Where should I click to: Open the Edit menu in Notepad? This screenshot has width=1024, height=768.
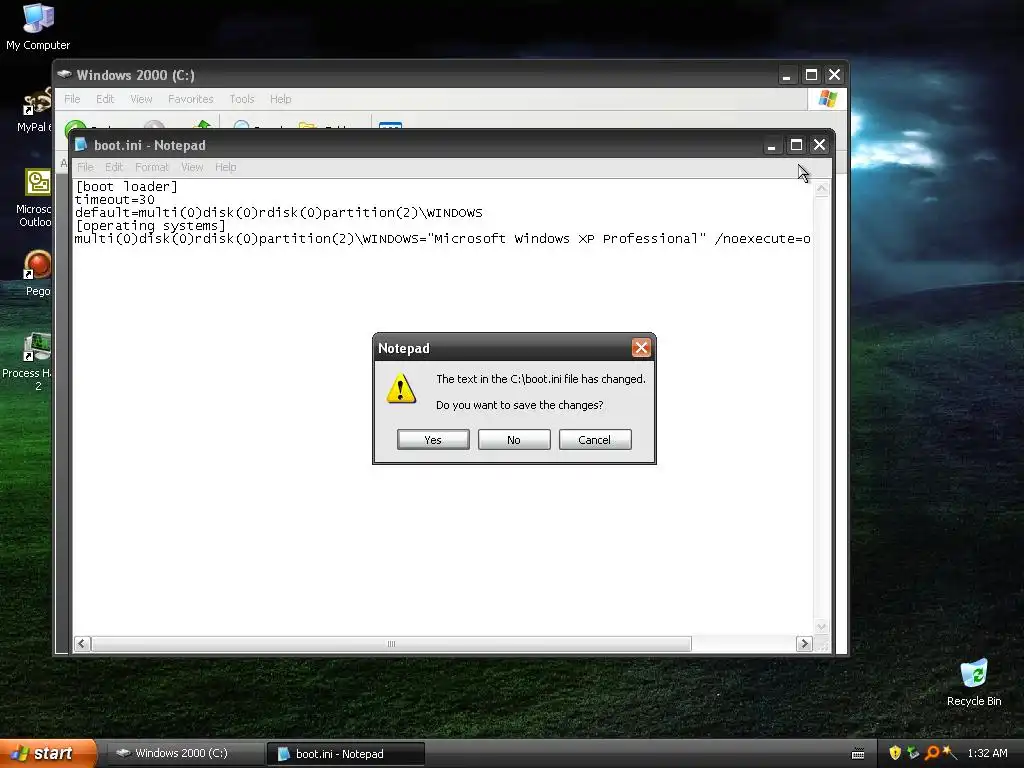pyautogui.click(x=114, y=167)
